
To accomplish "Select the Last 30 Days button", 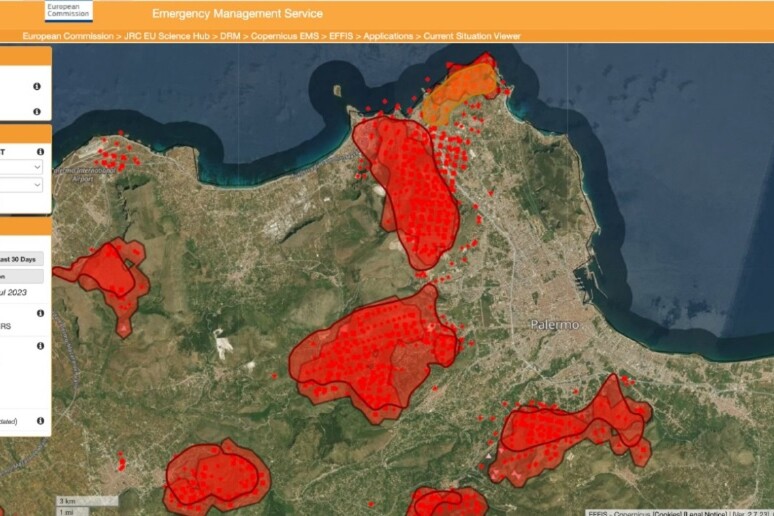I will [x=20, y=258].
